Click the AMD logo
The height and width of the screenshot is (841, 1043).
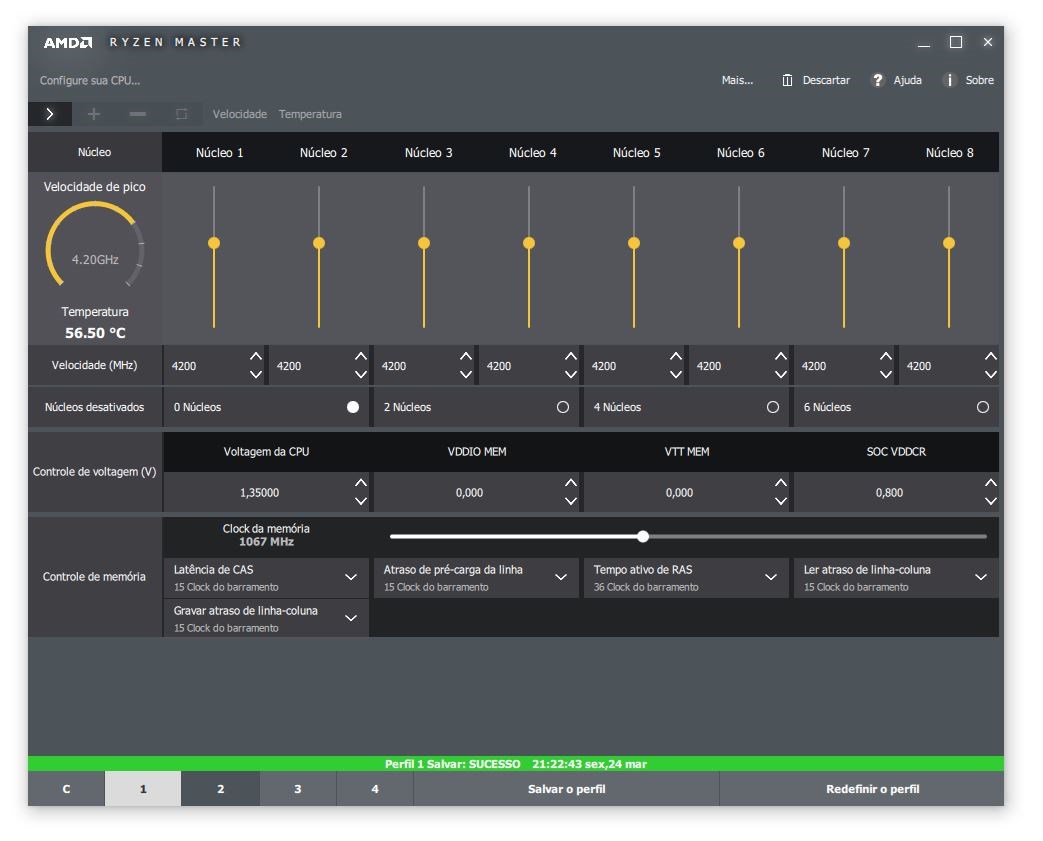click(68, 43)
